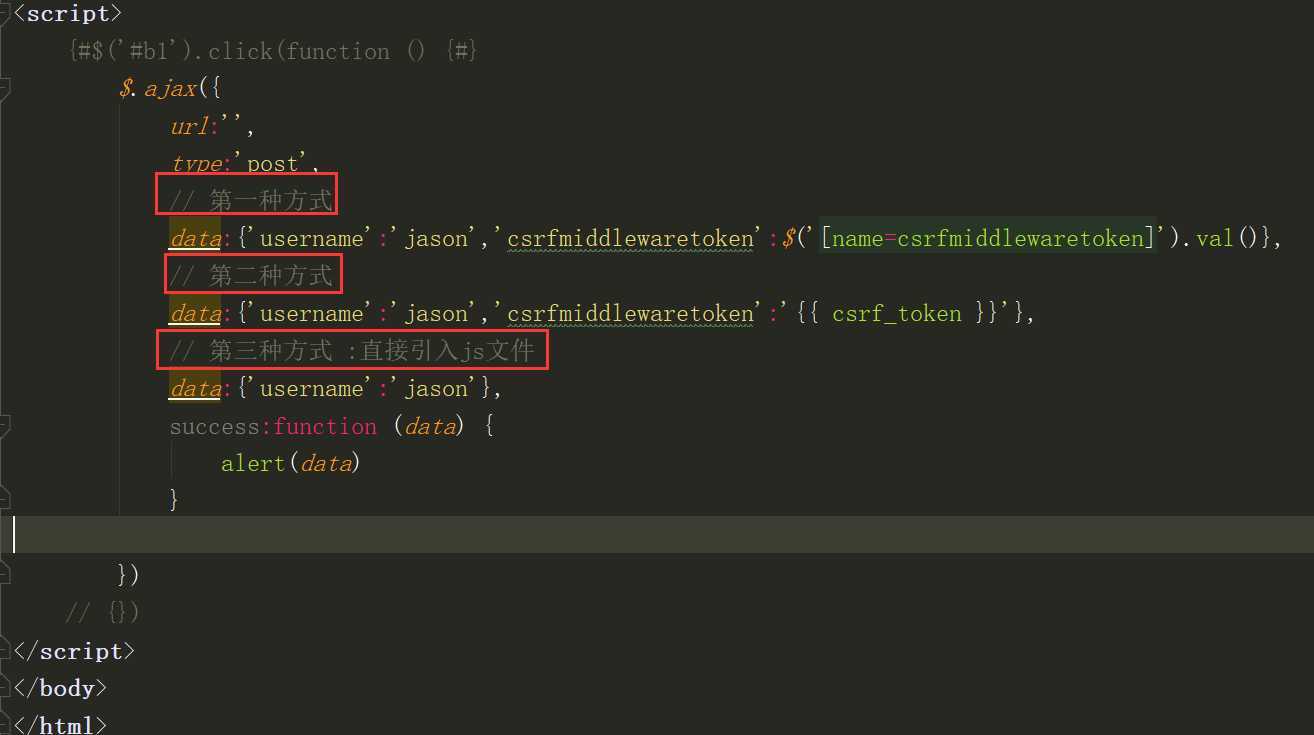The width and height of the screenshot is (1314, 735).
Task: Collapse the fold marker beside success:function
Action: 4,427
